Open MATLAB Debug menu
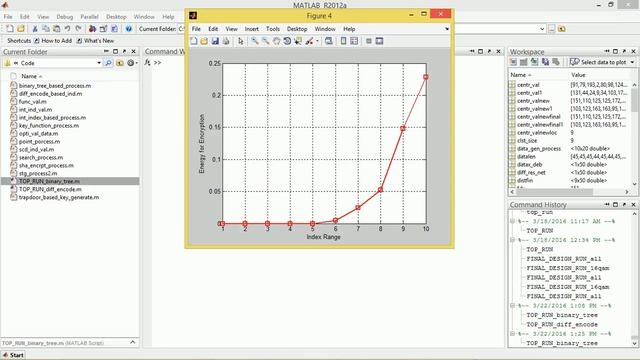Viewport: 640px width, 360px height. pos(64,17)
